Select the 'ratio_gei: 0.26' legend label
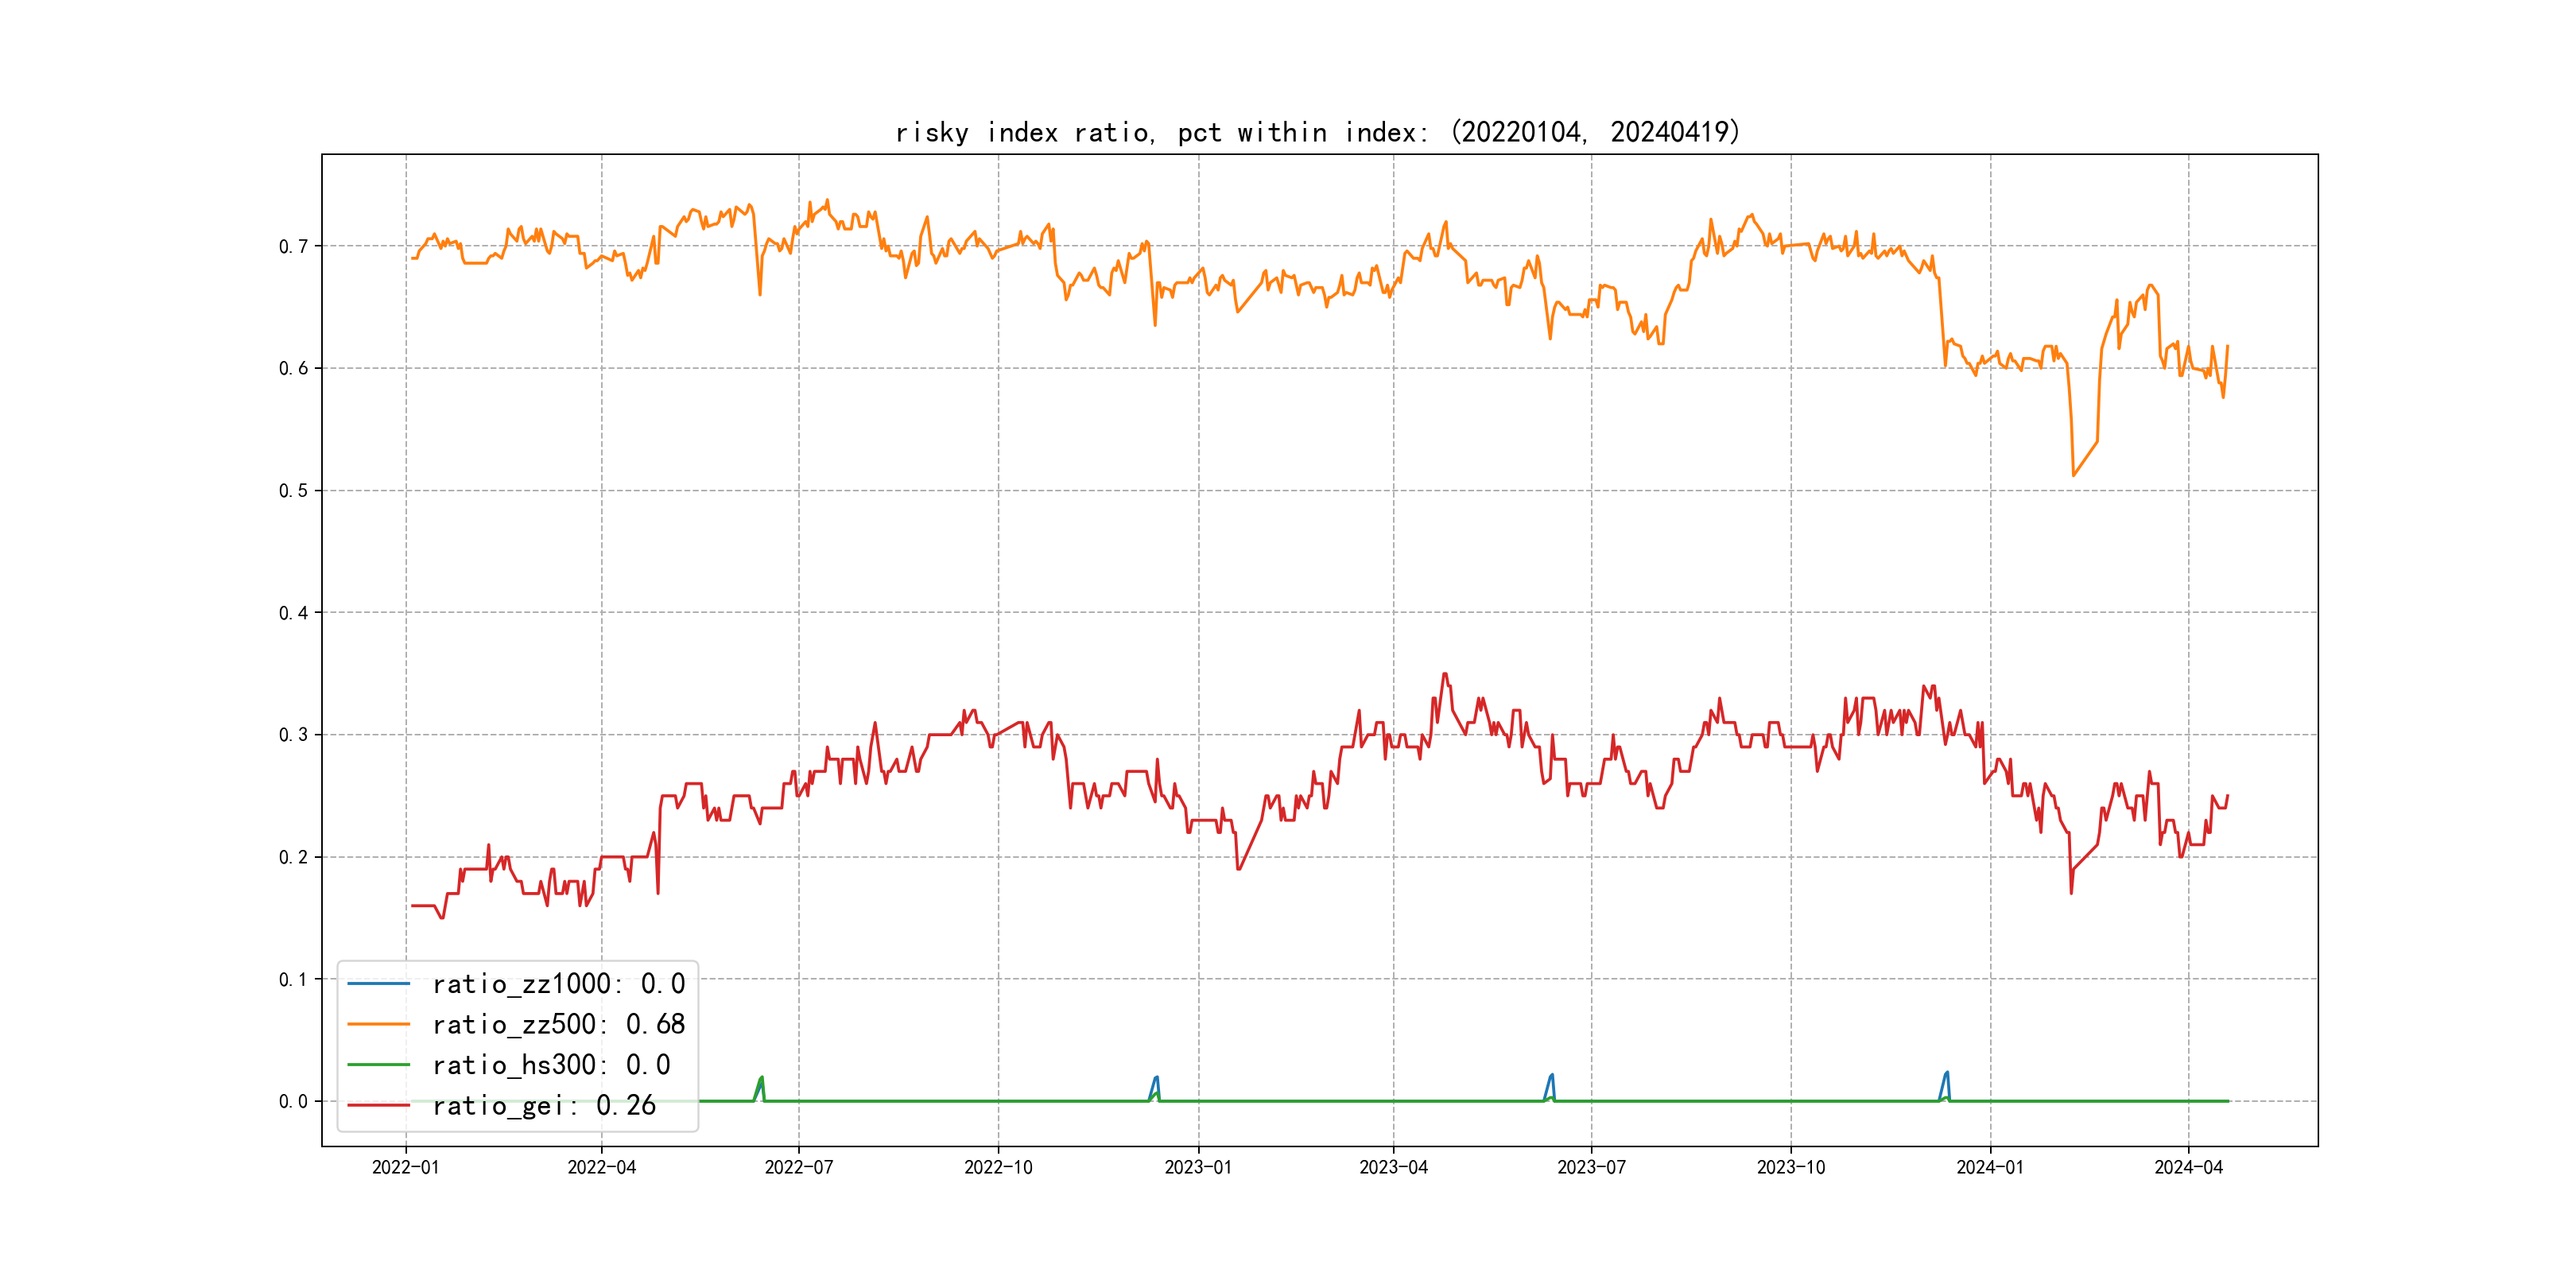The image size is (2576, 1288). click(x=544, y=1105)
